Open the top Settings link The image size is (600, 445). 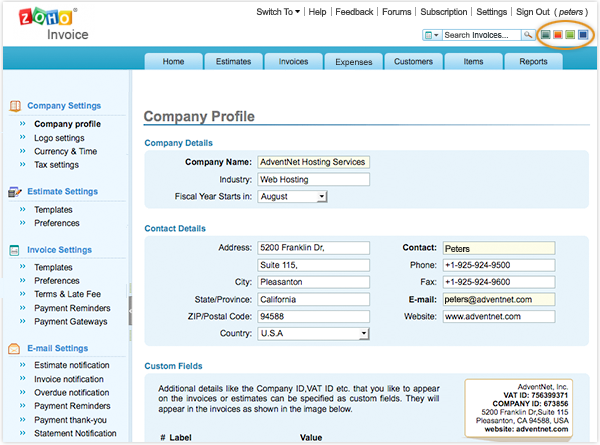491,12
